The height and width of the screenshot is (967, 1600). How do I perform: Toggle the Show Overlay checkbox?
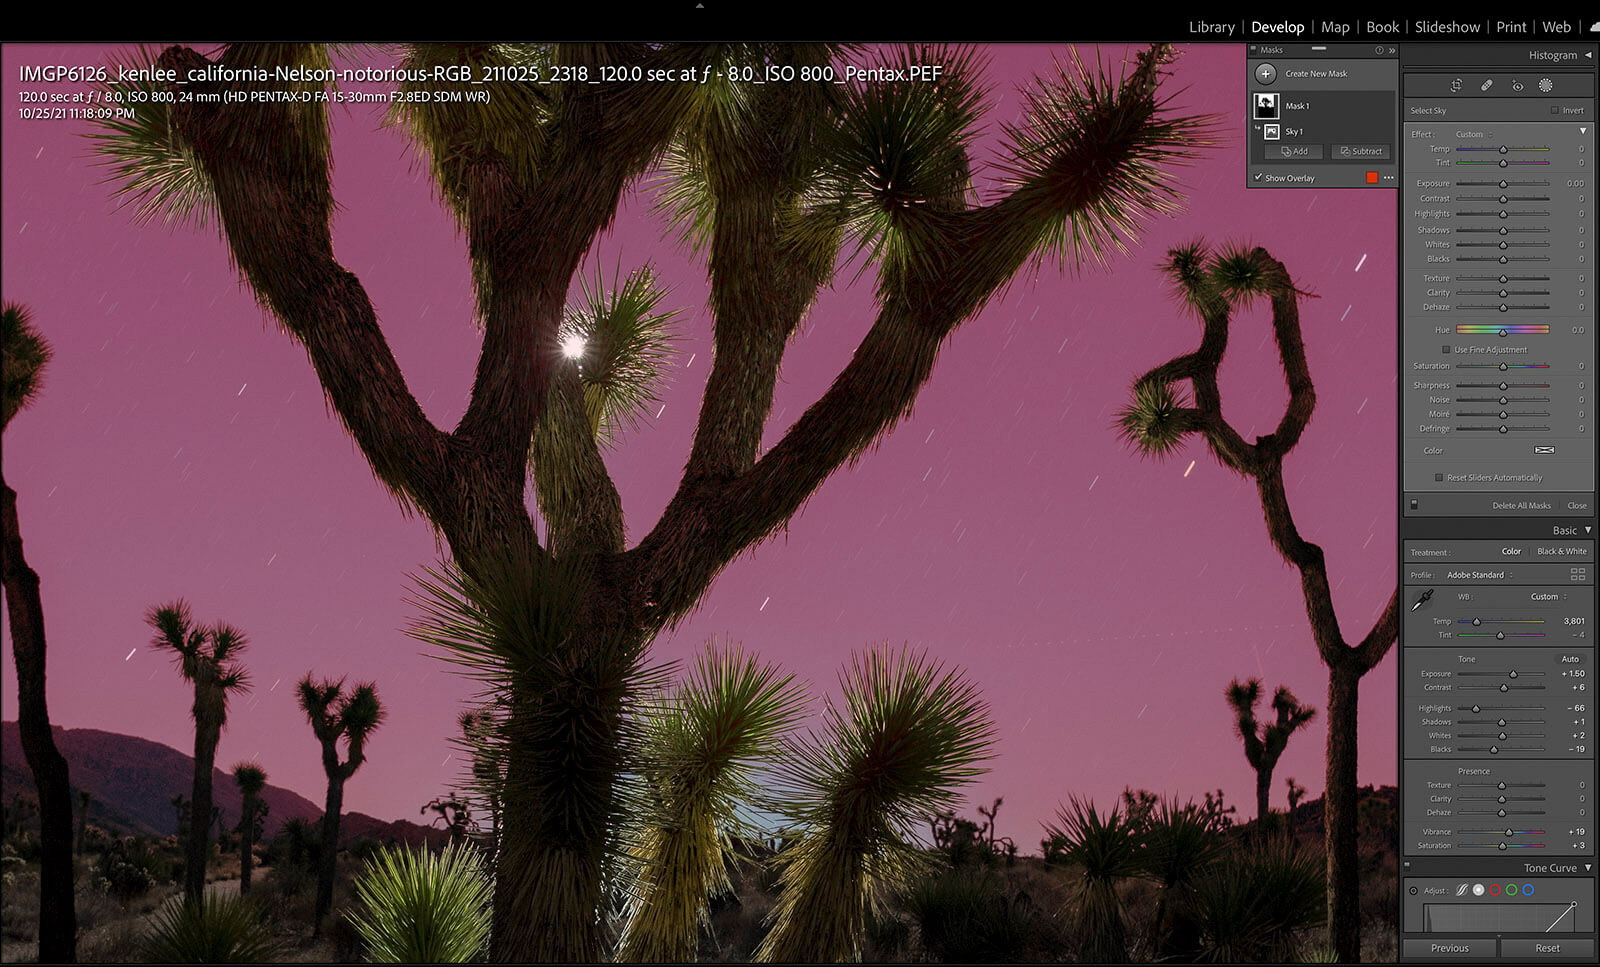pyautogui.click(x=1258, y=178)
